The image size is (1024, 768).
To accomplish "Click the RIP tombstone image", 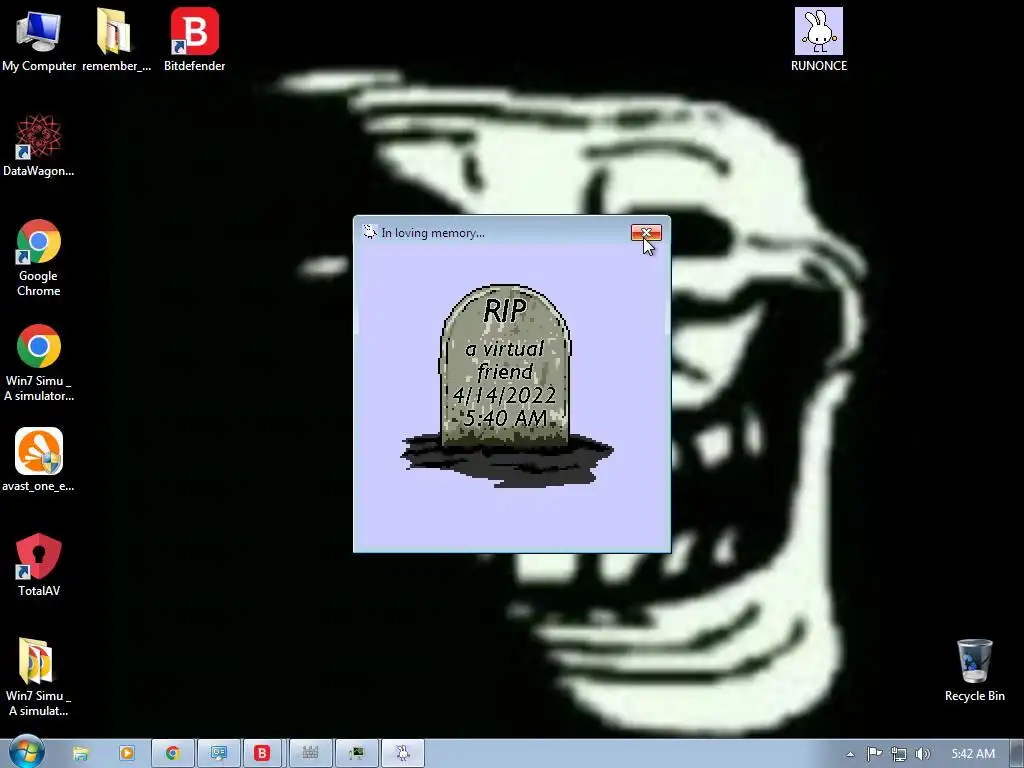I will [x=507, y=385].
